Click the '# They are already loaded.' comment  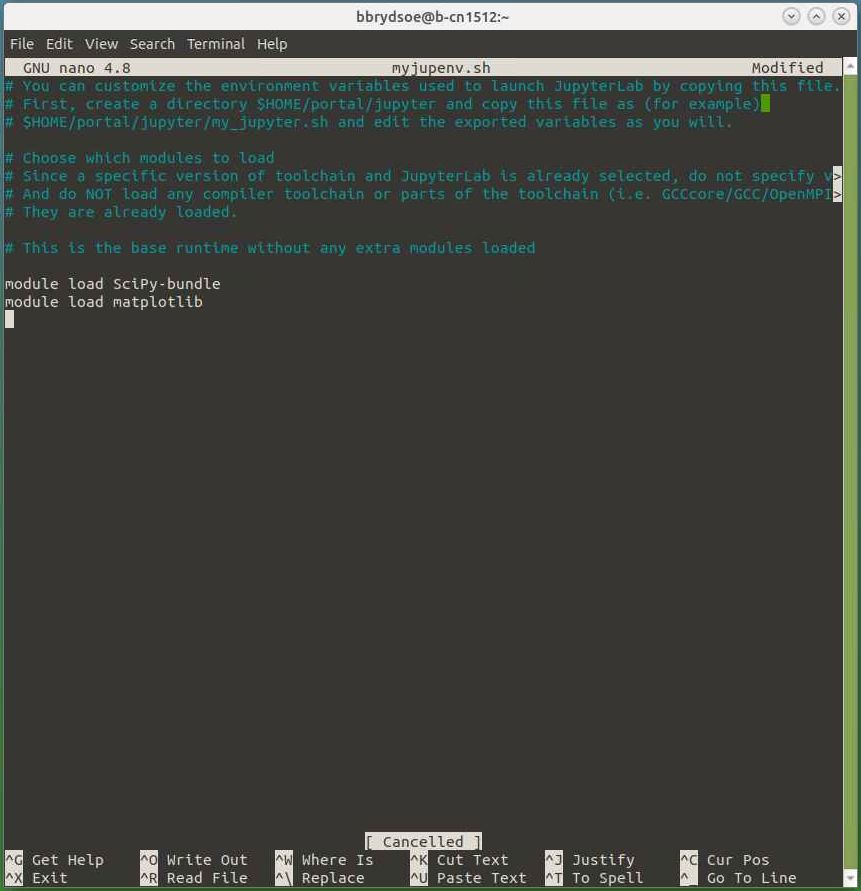[x=121, y=212]
